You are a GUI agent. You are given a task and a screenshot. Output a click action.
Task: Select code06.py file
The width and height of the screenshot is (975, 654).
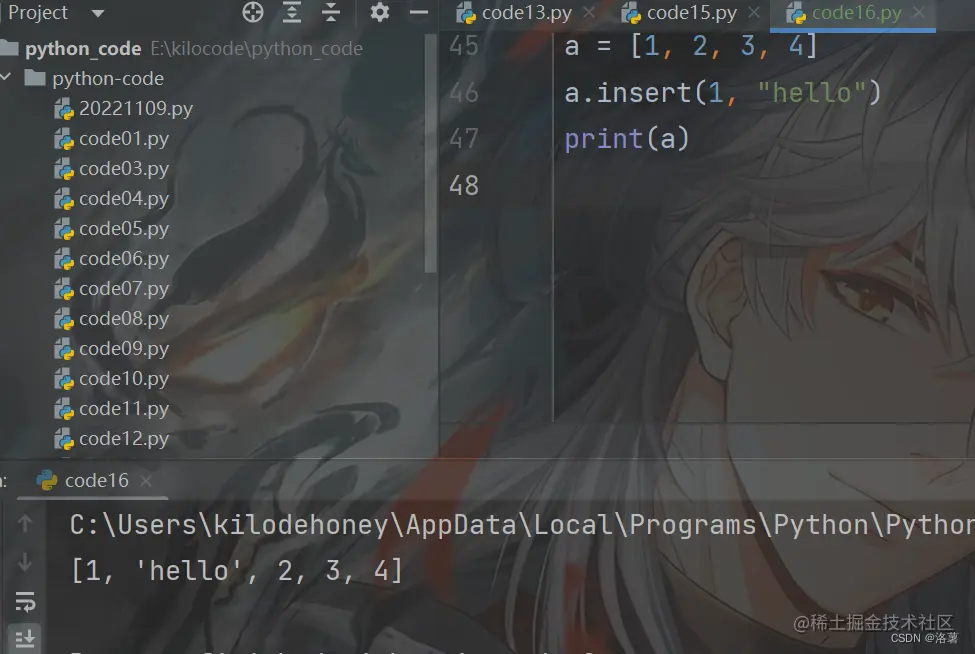[124, 259]
